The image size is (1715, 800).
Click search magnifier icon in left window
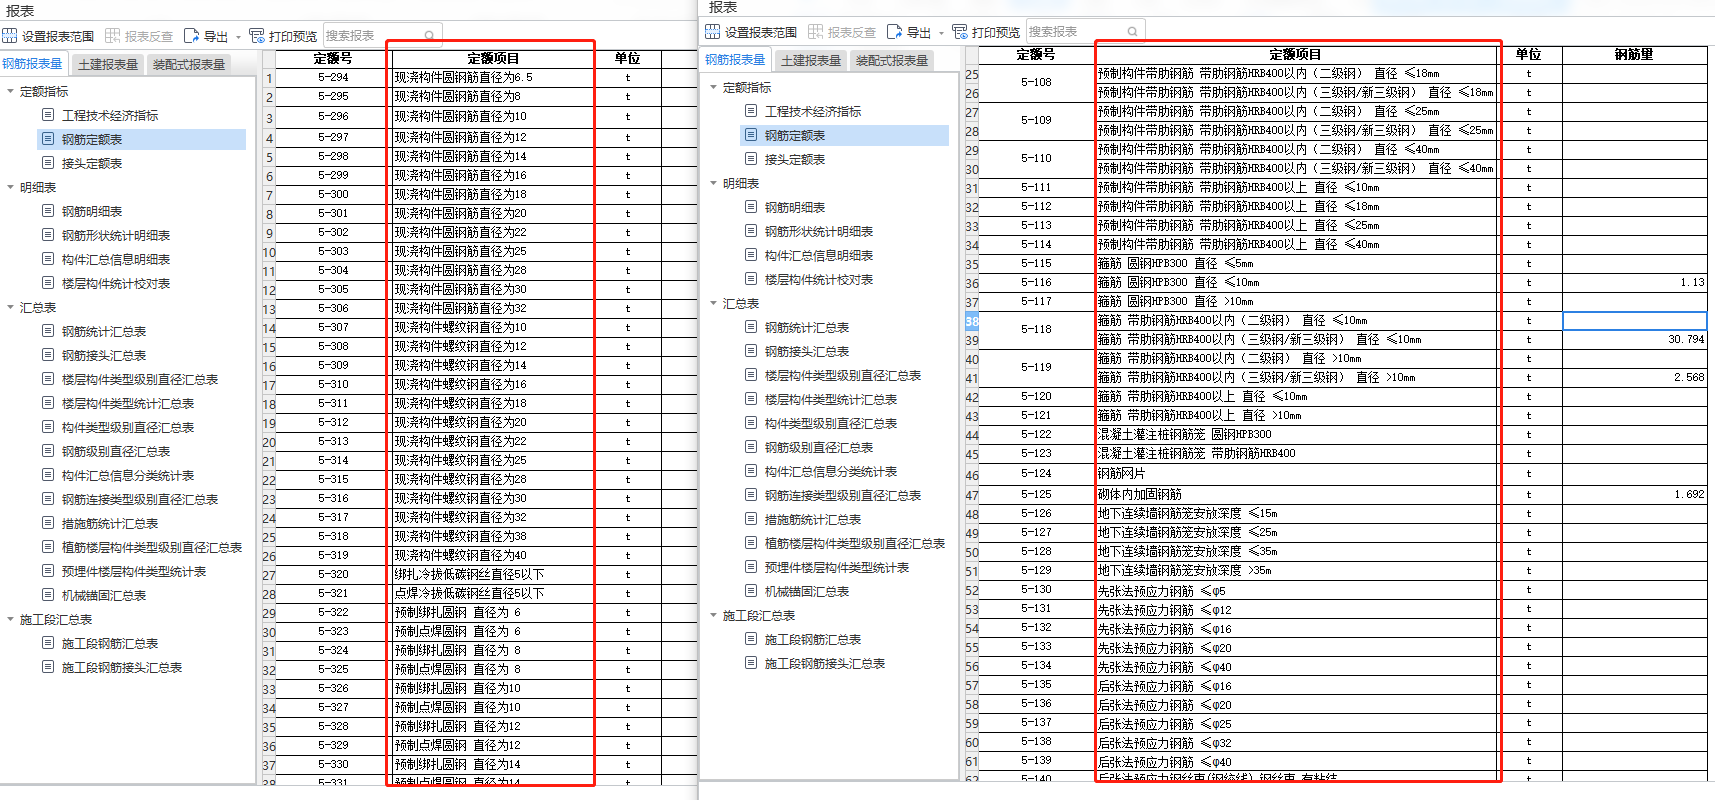(430, 36)
